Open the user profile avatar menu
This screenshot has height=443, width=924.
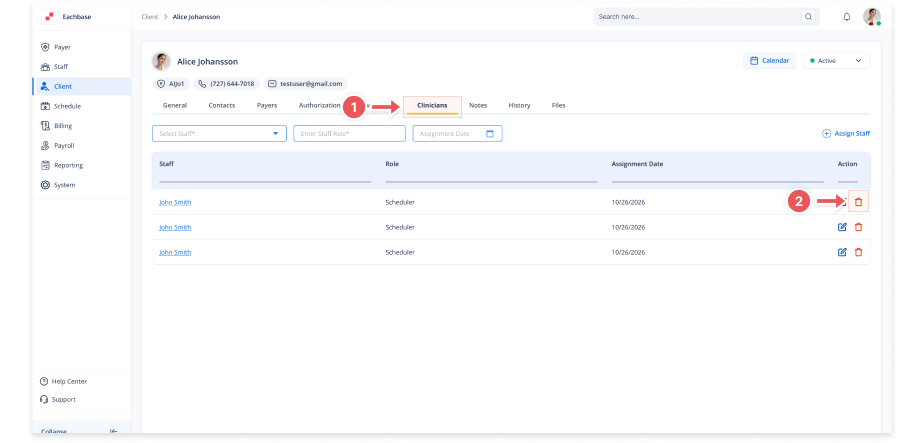click(x=872, y=16)
